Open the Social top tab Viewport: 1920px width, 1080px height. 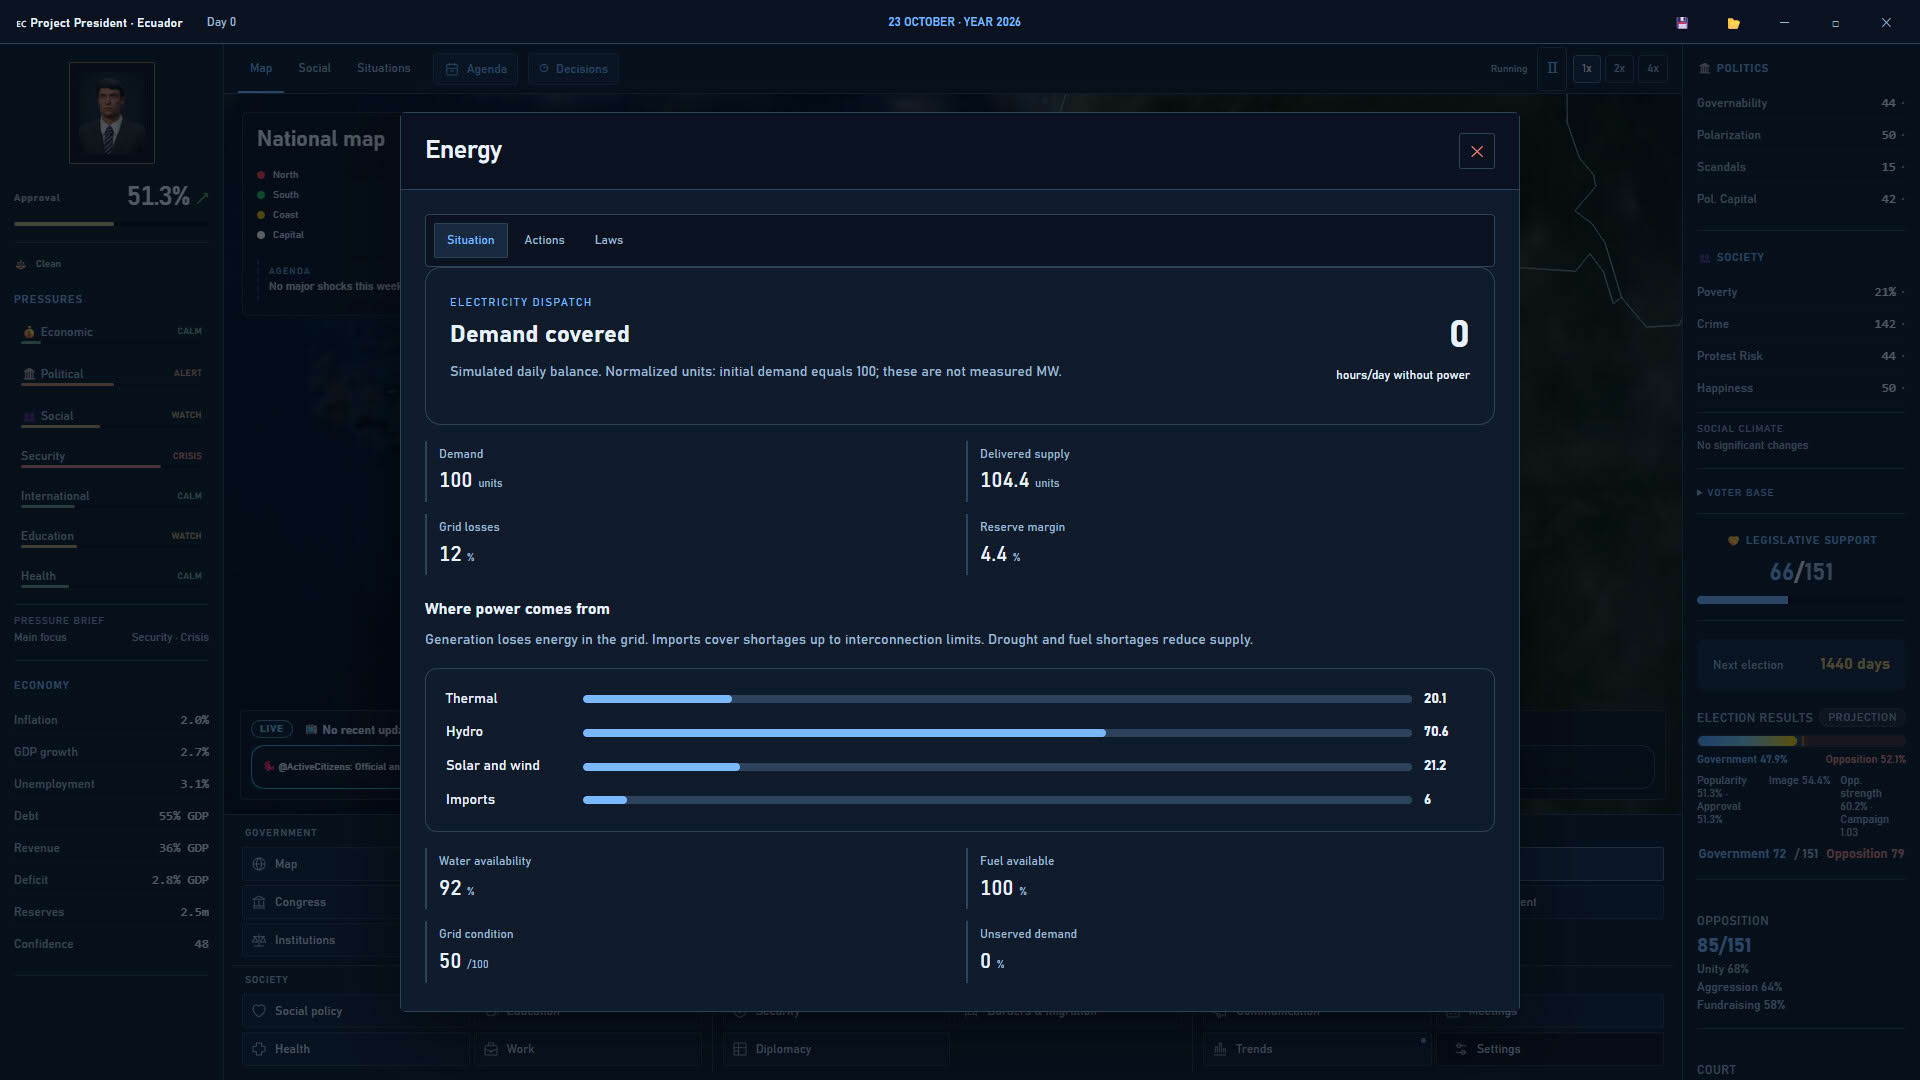[314, 68]
